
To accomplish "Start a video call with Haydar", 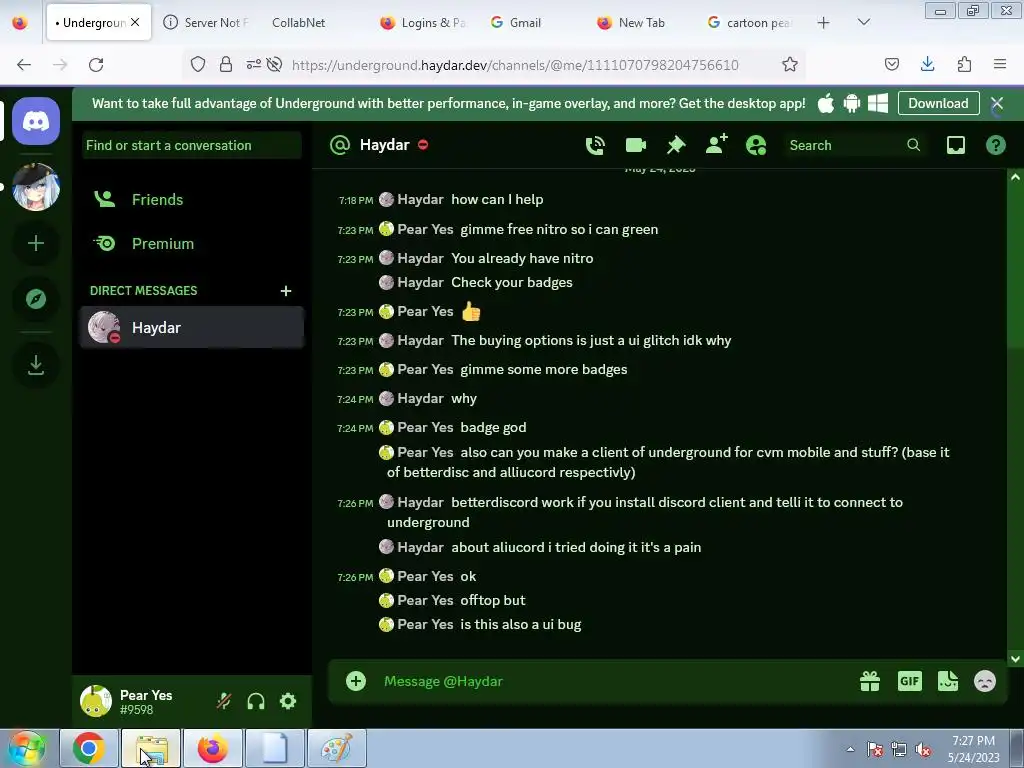I will tap(635, 145).
